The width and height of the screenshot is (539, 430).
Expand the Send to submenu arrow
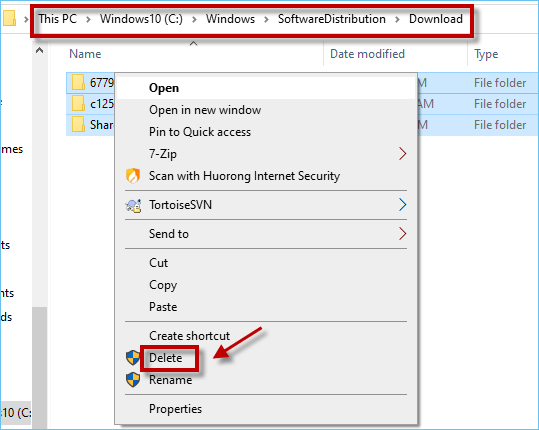403,234
